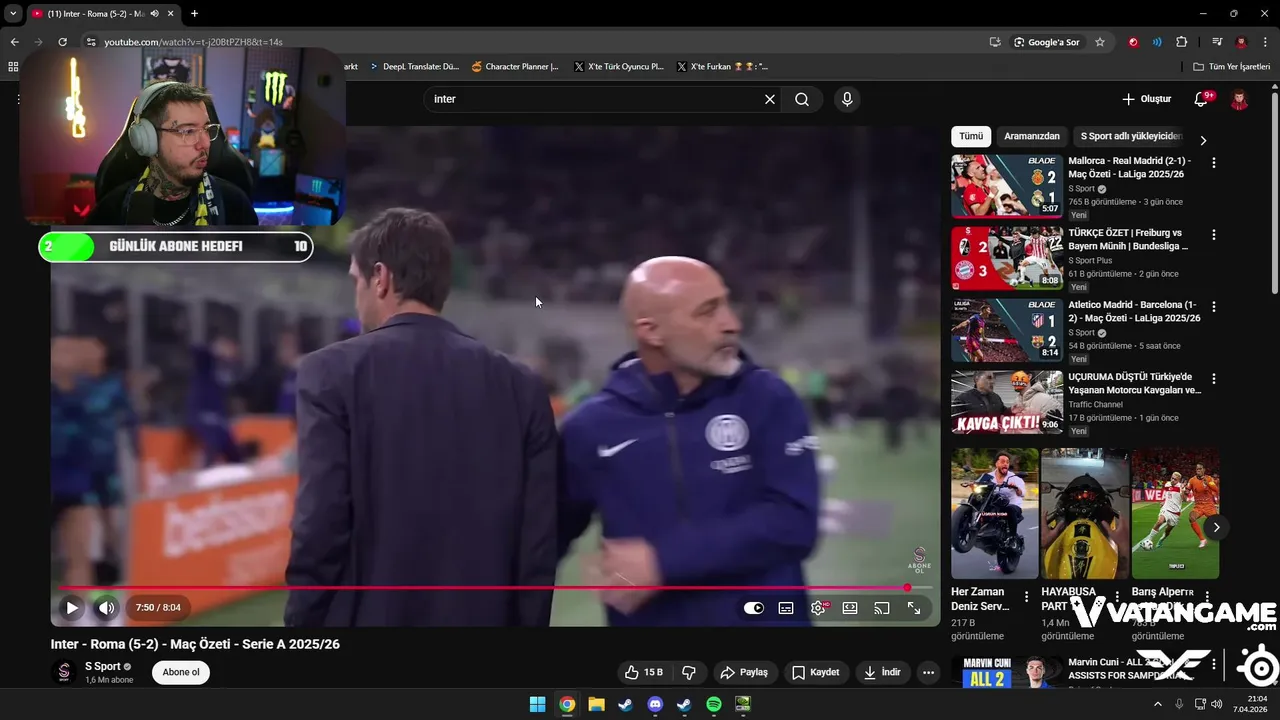Seek on the red video progress bar
This screenshot has height=720, width=1280.
[495, 588]
